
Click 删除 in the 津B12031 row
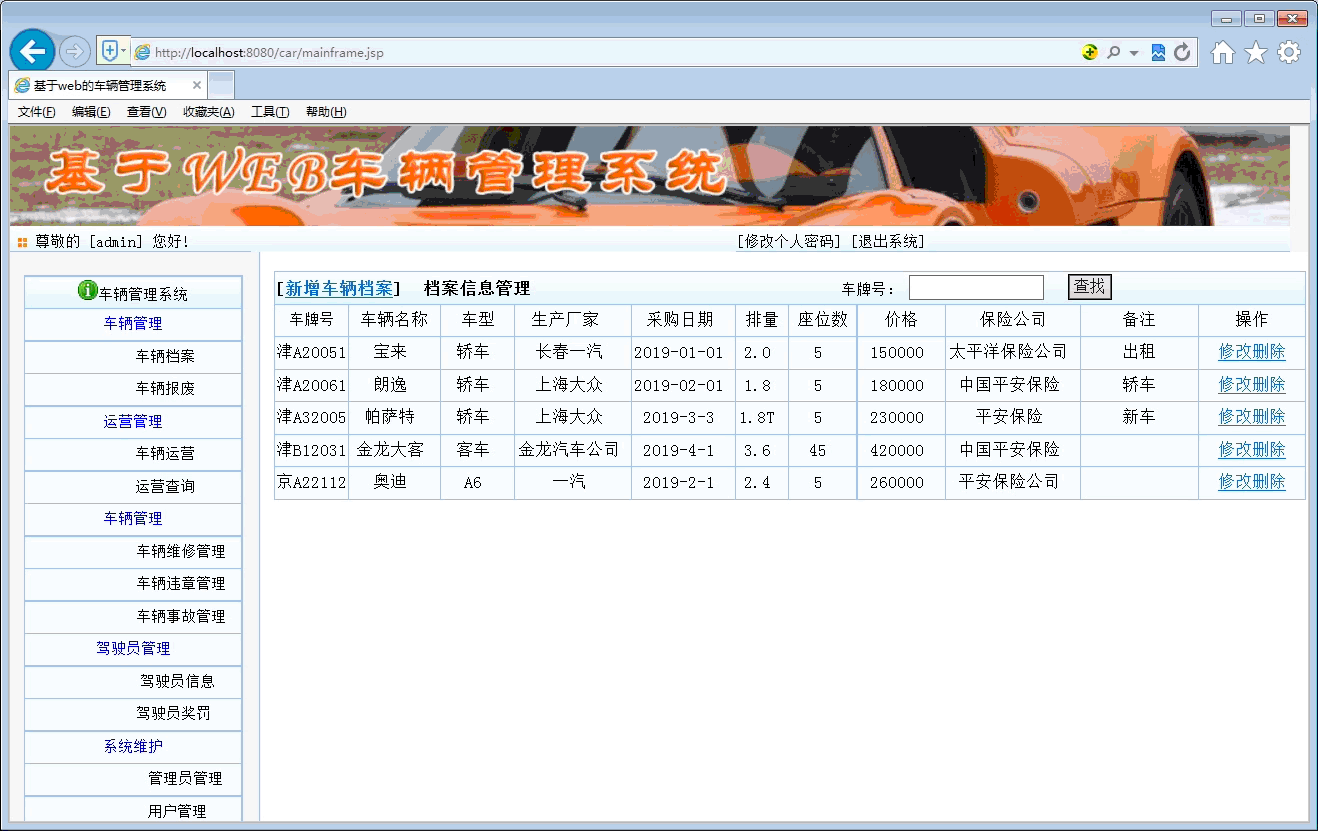click(1269, 450)
